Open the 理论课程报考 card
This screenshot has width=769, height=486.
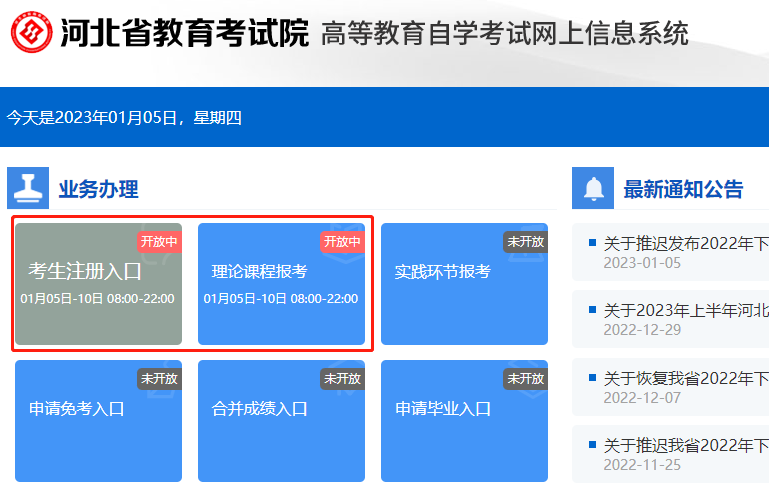(282, 284)
